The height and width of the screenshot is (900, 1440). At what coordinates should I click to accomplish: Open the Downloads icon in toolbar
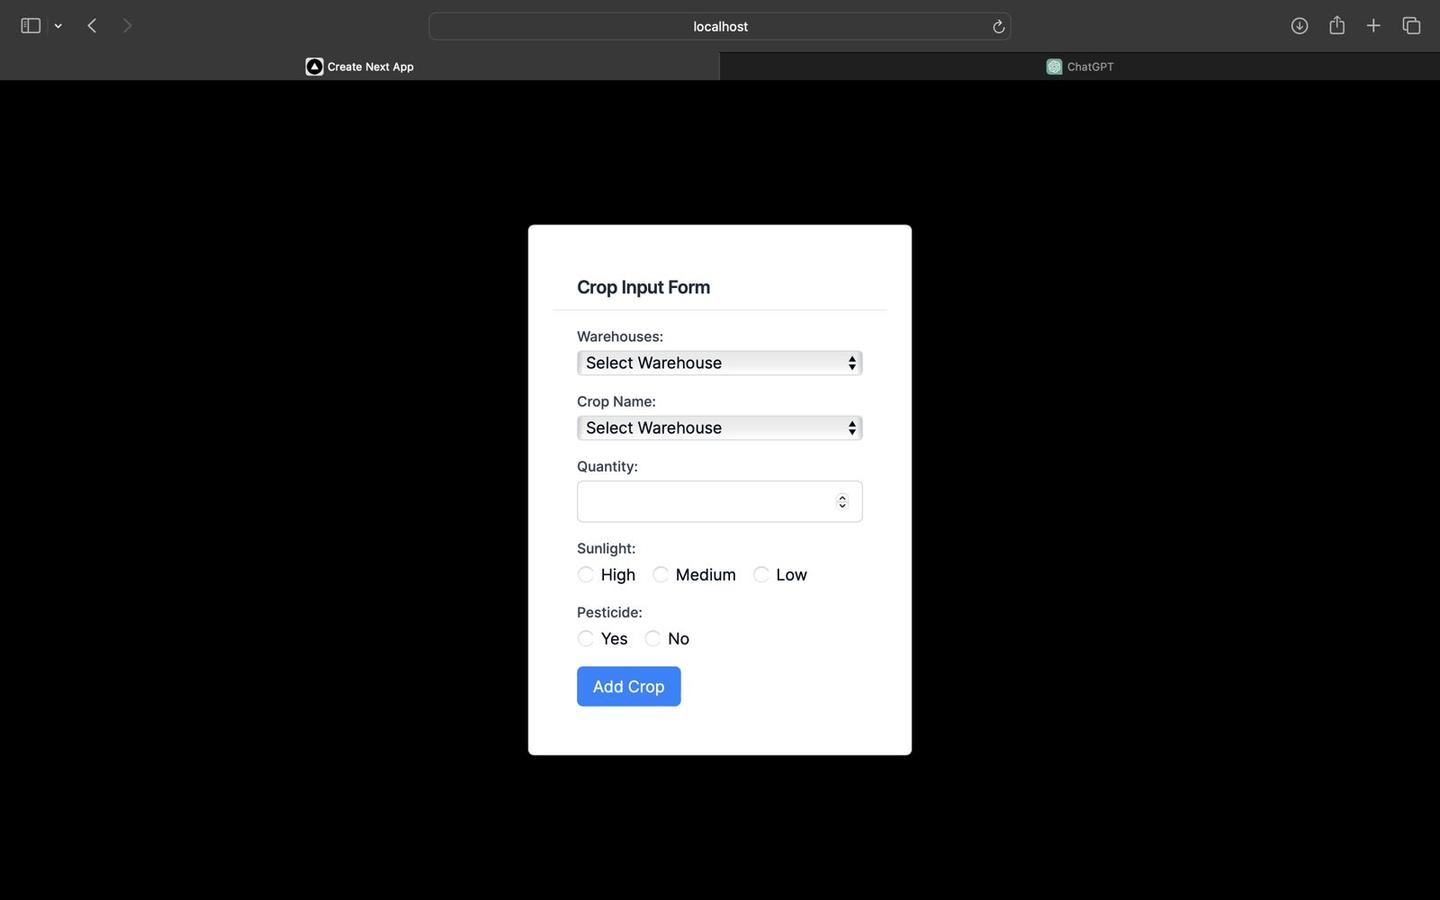(1299, 26)
